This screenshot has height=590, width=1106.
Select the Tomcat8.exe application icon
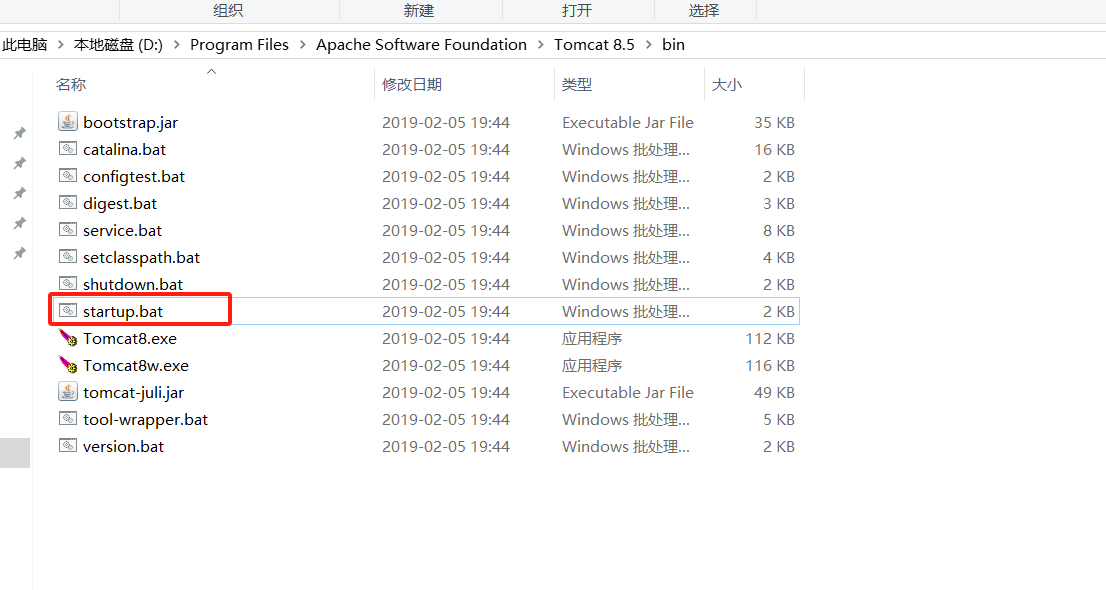click(x=67, y=338)
